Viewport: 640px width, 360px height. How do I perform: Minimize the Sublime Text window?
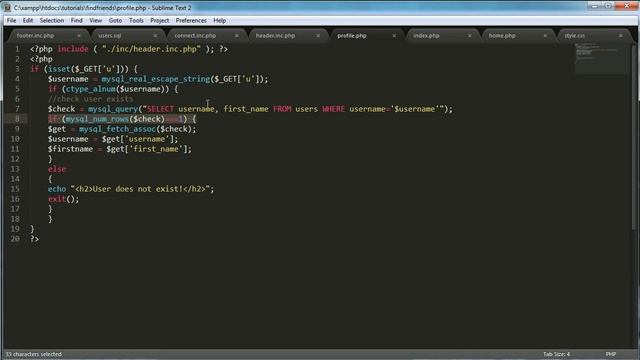coord(595,6)
